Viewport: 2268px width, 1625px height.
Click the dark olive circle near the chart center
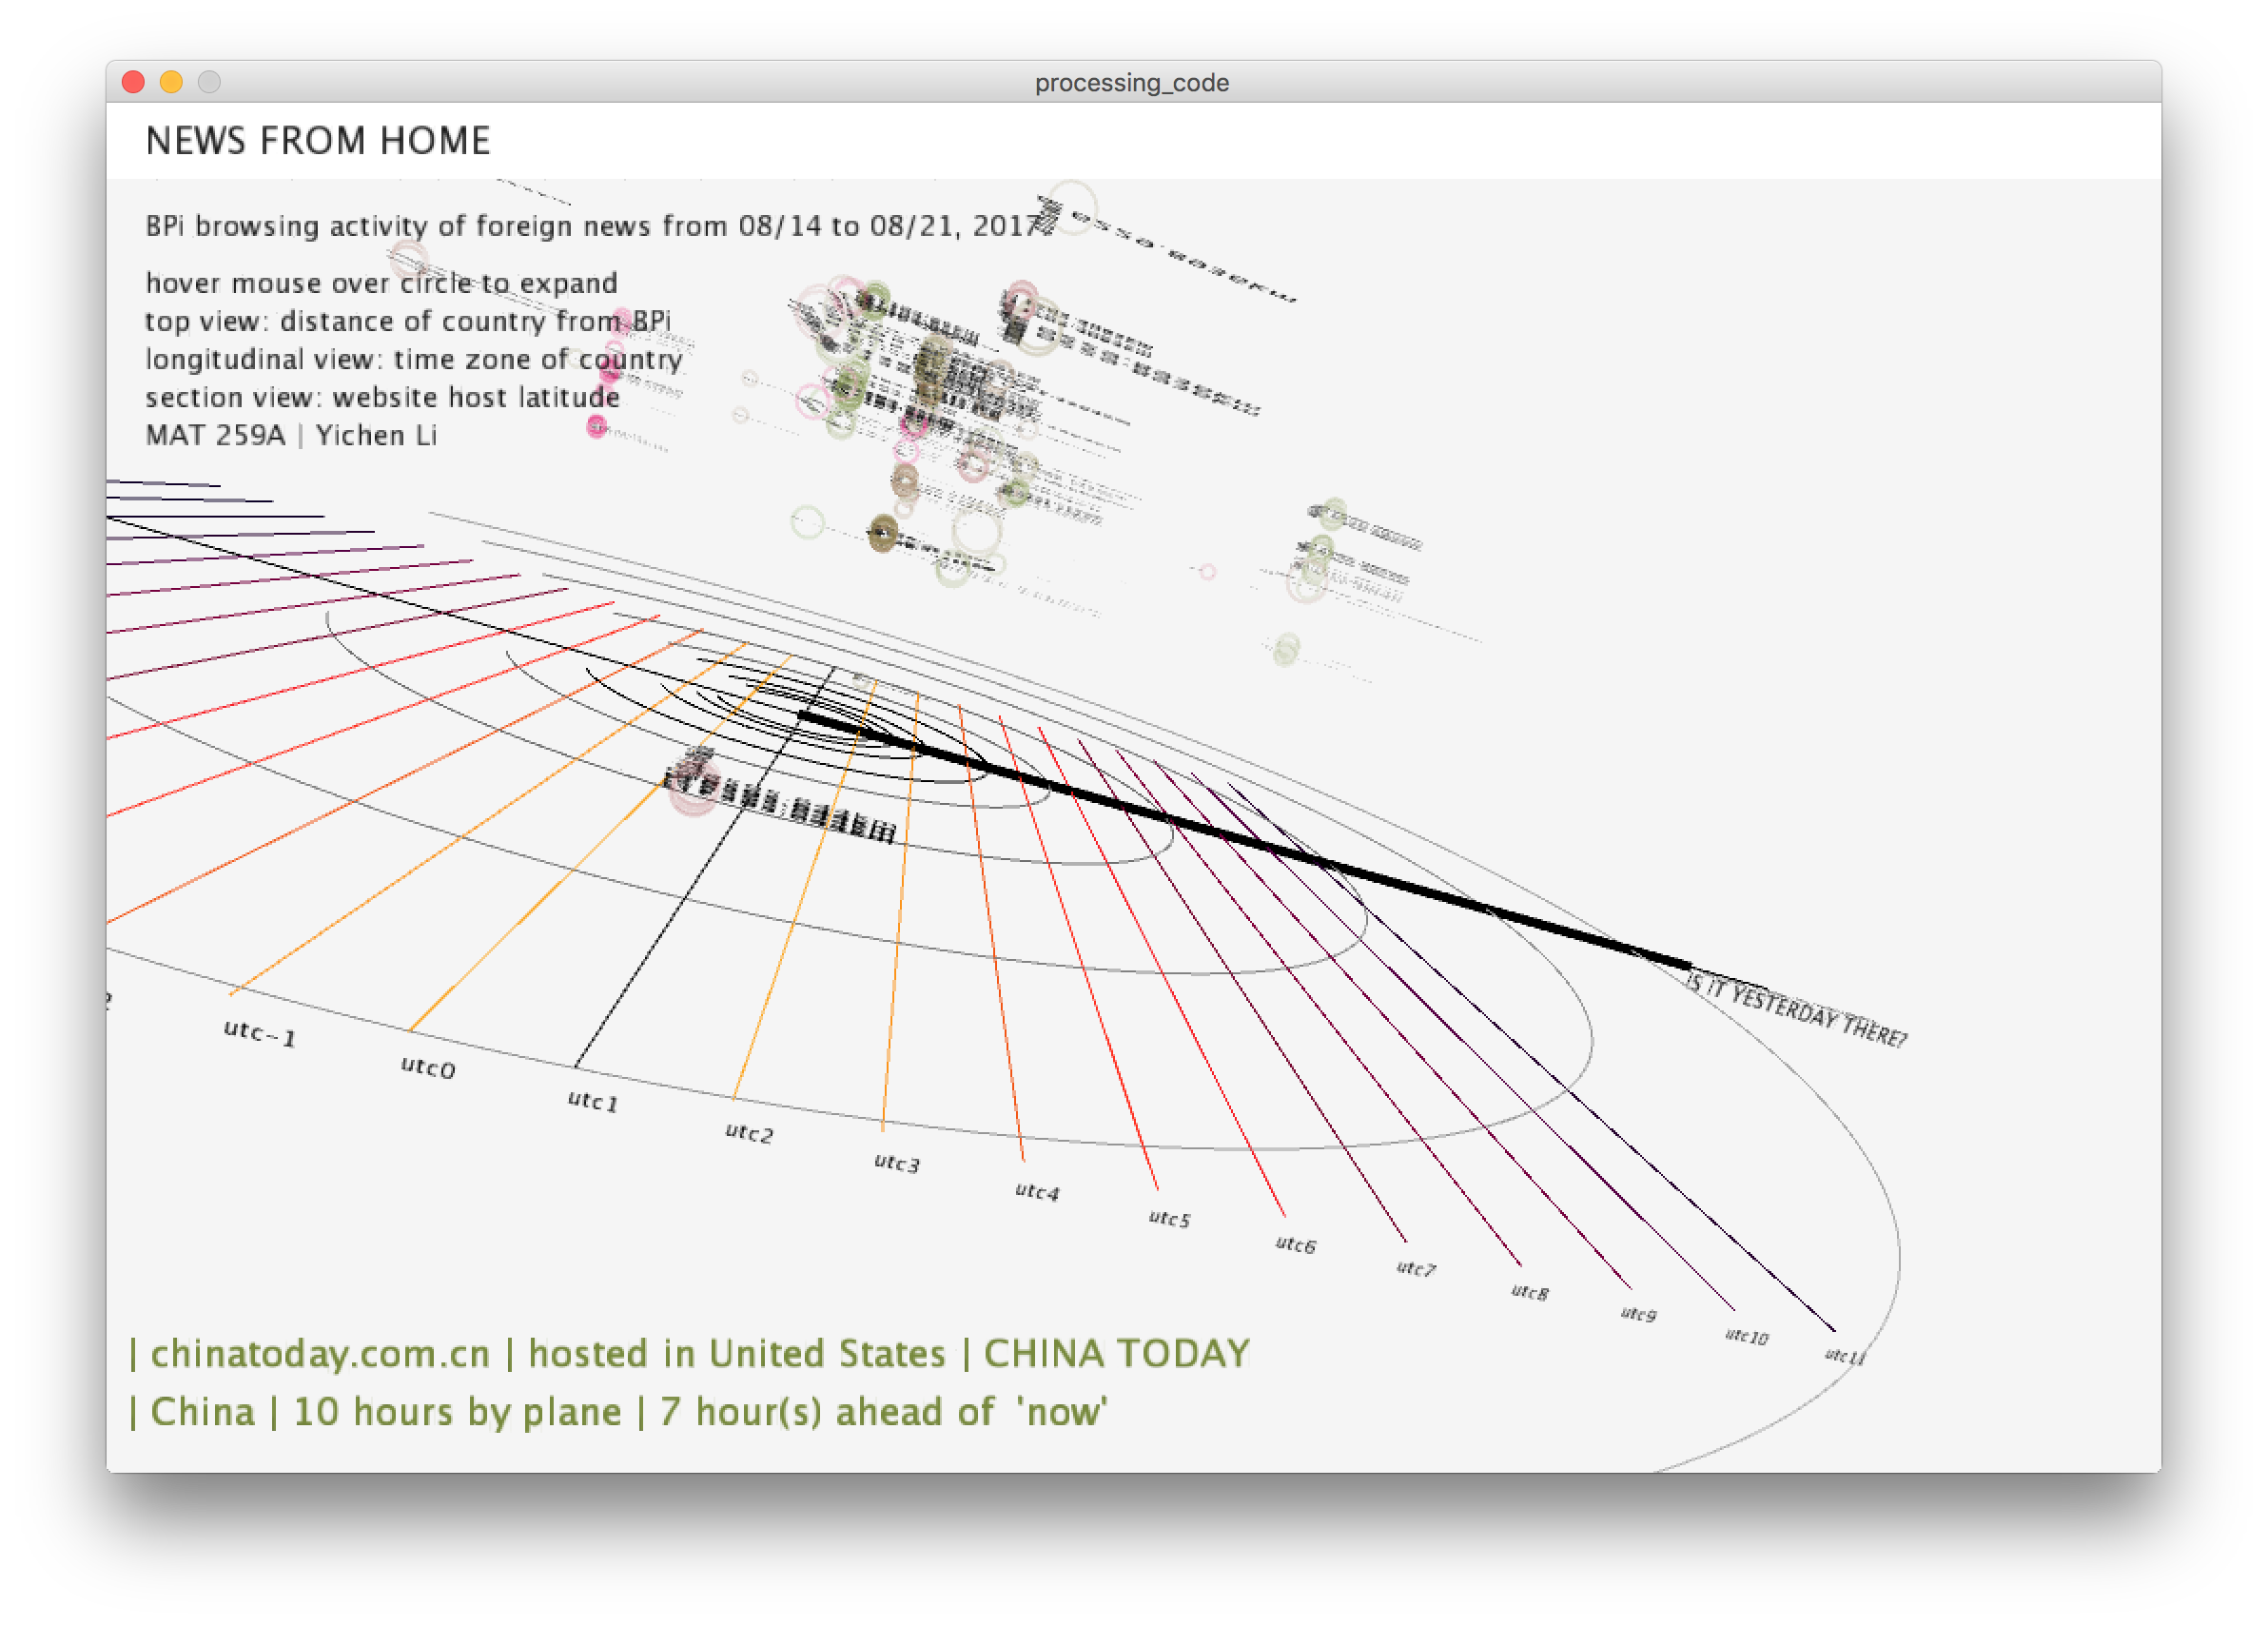(x=882, y=532)
